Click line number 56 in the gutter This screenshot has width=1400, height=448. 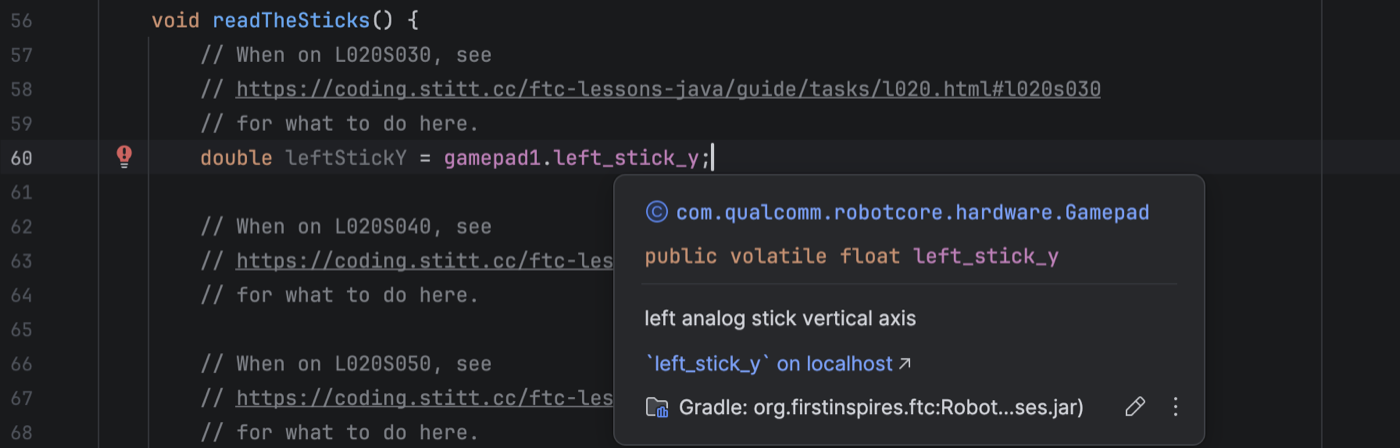point(22,21)
